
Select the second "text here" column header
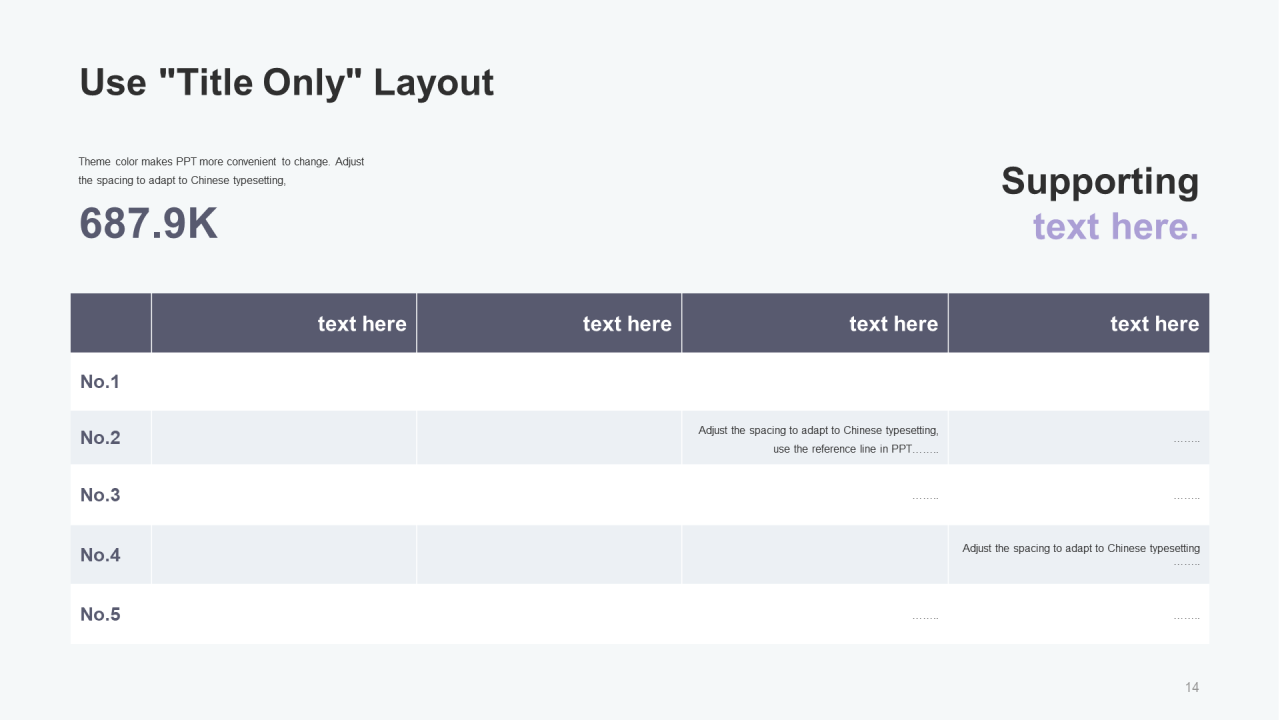(626, 324)
